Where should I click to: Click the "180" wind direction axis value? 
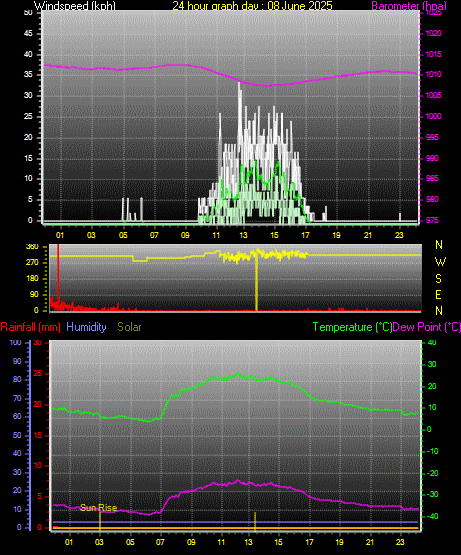tap(32, 279)
